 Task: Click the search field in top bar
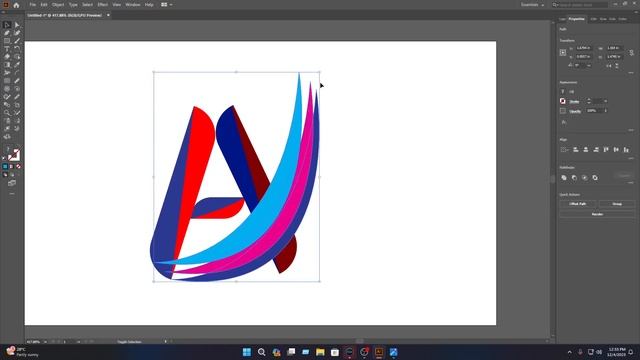click(580, 5)
